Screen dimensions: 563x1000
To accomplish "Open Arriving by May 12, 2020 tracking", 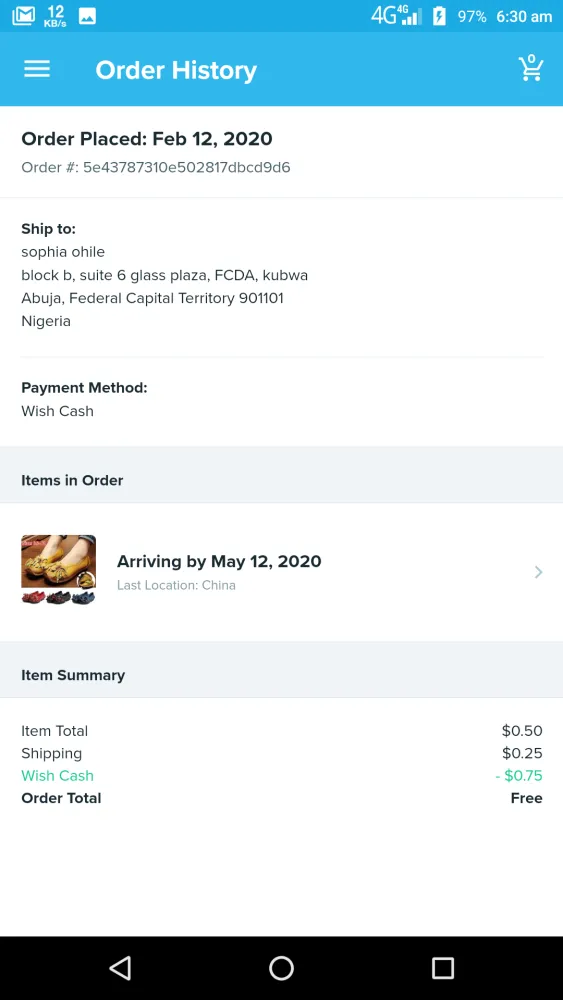I will coord(219,561).
